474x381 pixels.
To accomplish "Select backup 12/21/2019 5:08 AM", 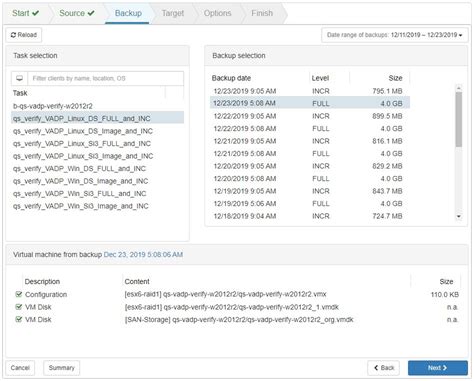I will point(310,153).
